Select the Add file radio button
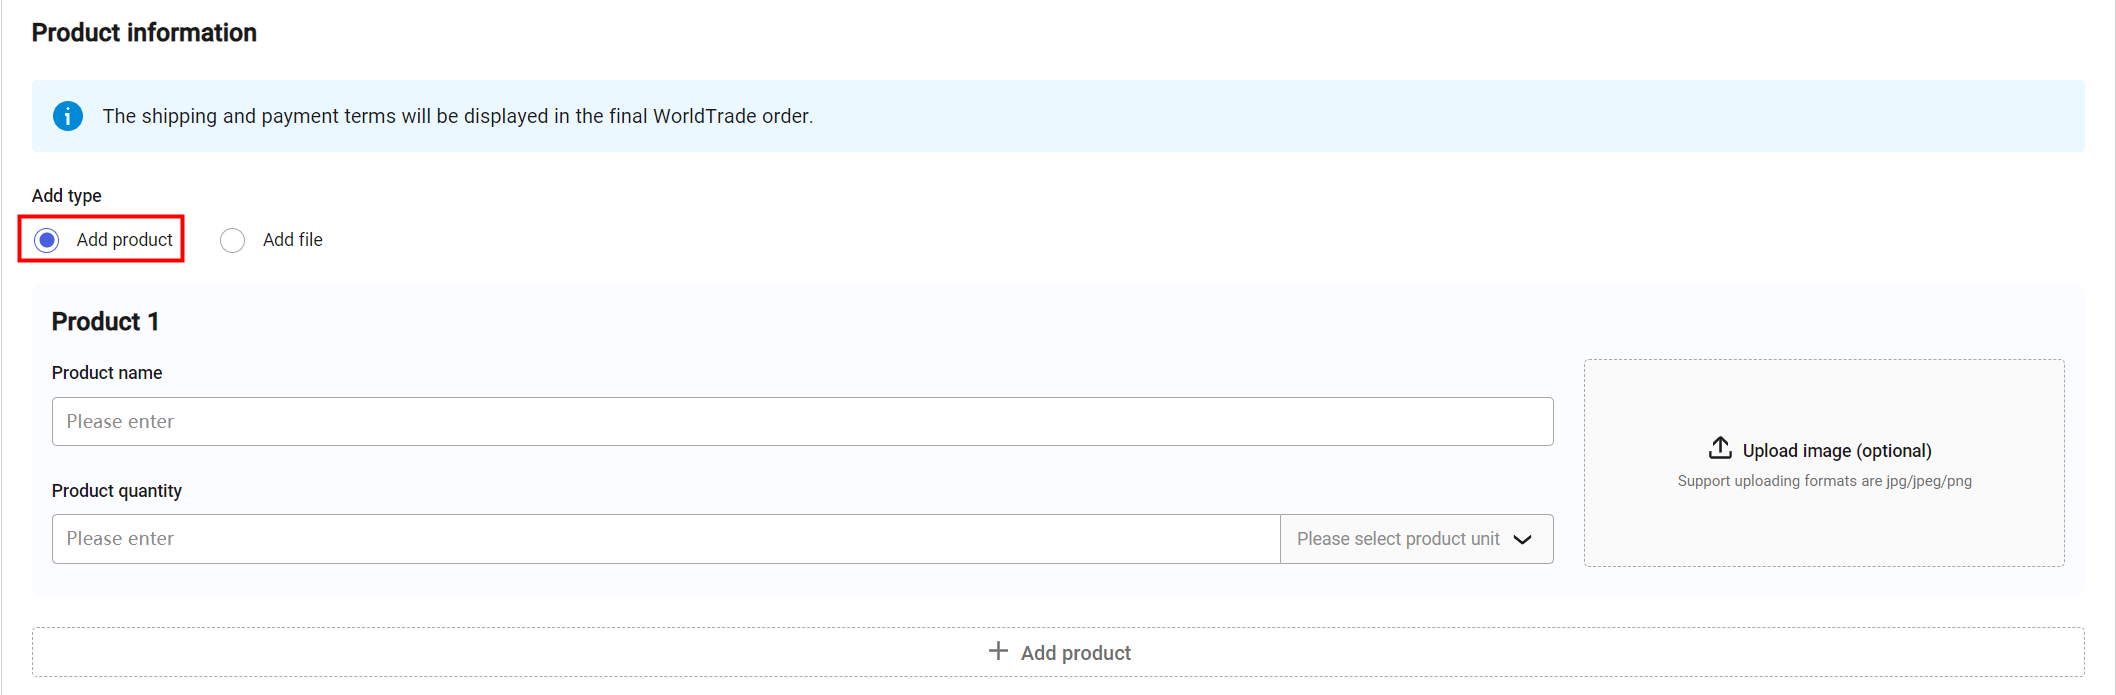The height and width of the screenshot is (695, 2116). 232,240
